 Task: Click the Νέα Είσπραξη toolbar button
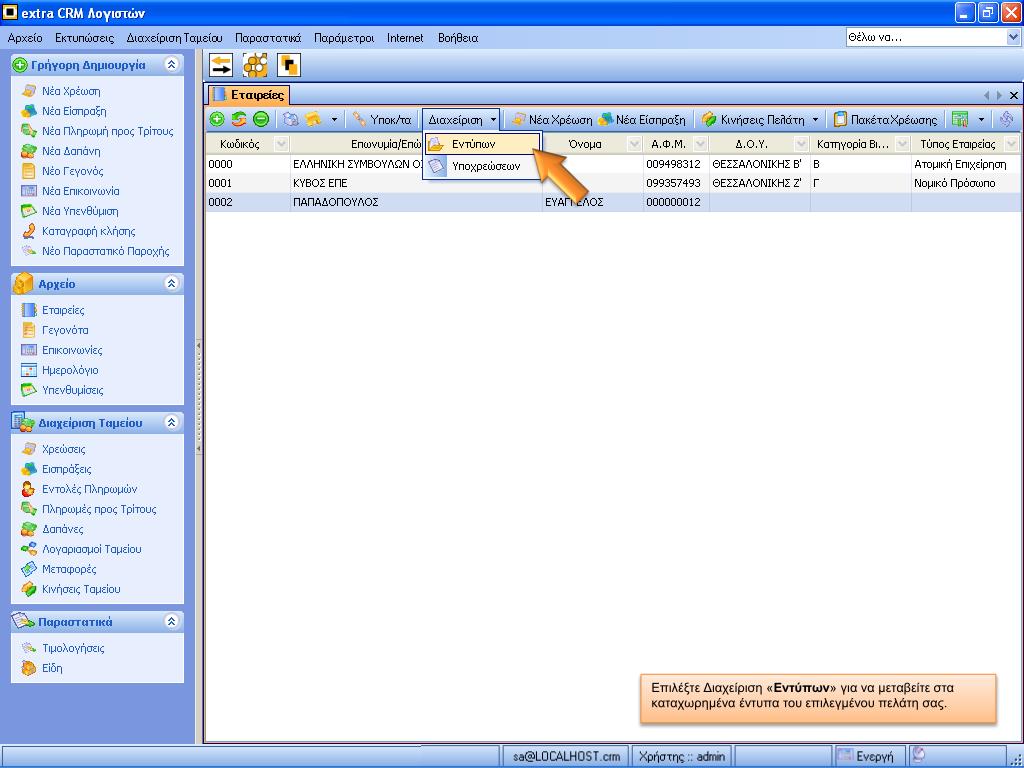pyautogui.click(x=642, y=120)
